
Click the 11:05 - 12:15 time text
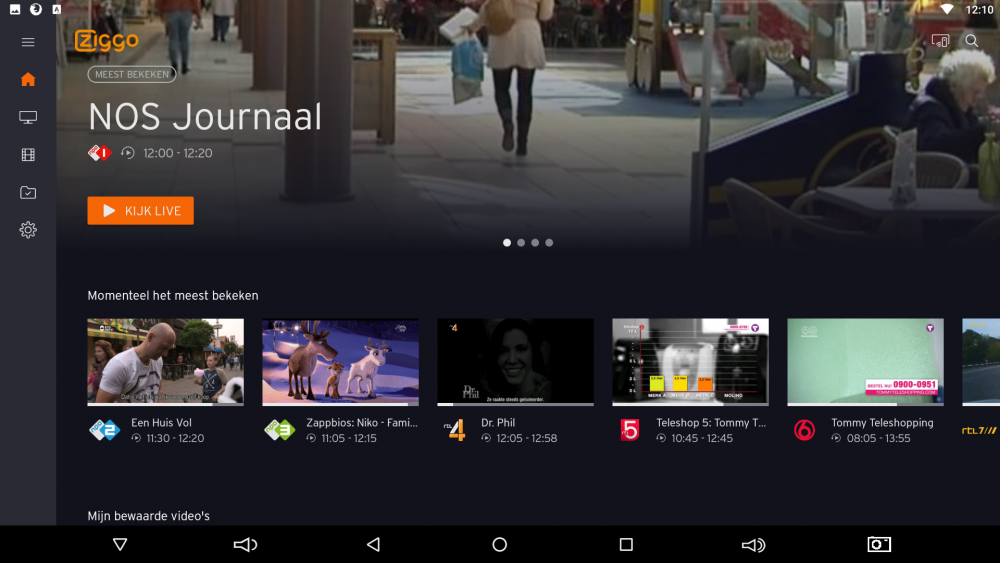pyautogui.click(x=349, y=439)
